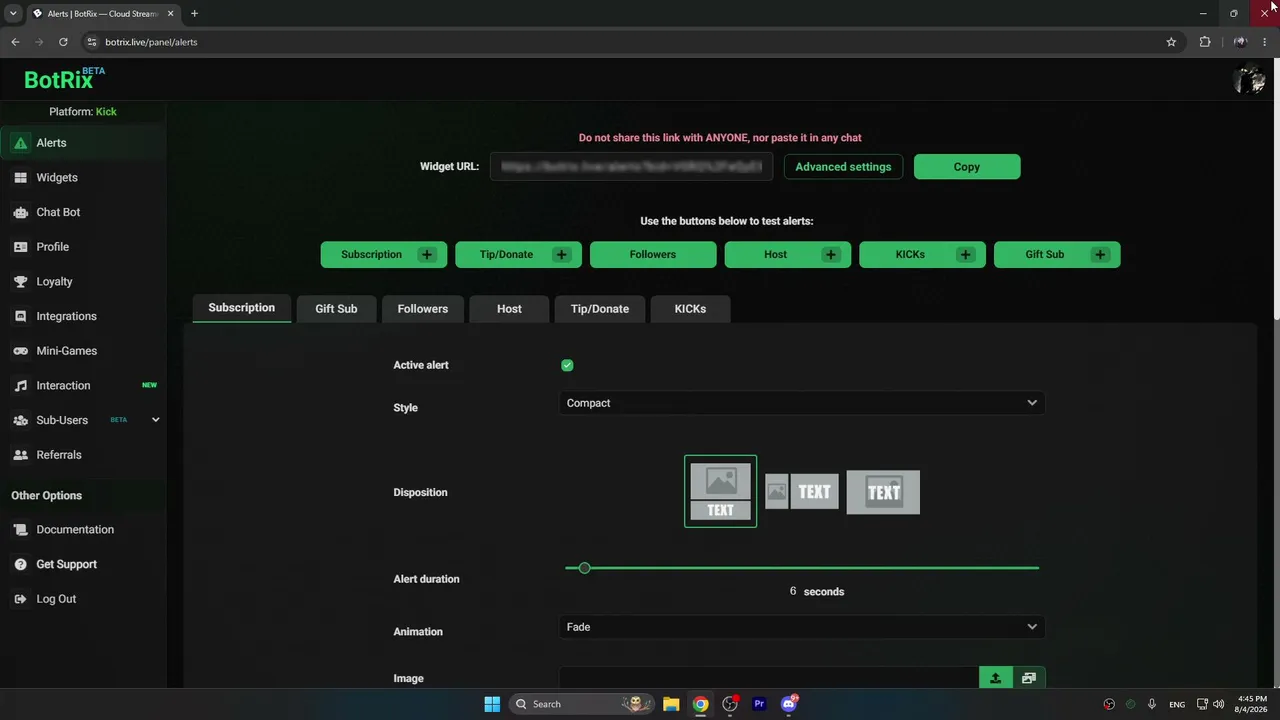Open a new browser tab
The image size is (1280, 720).
pyautogui.click(x=194, y=13)
